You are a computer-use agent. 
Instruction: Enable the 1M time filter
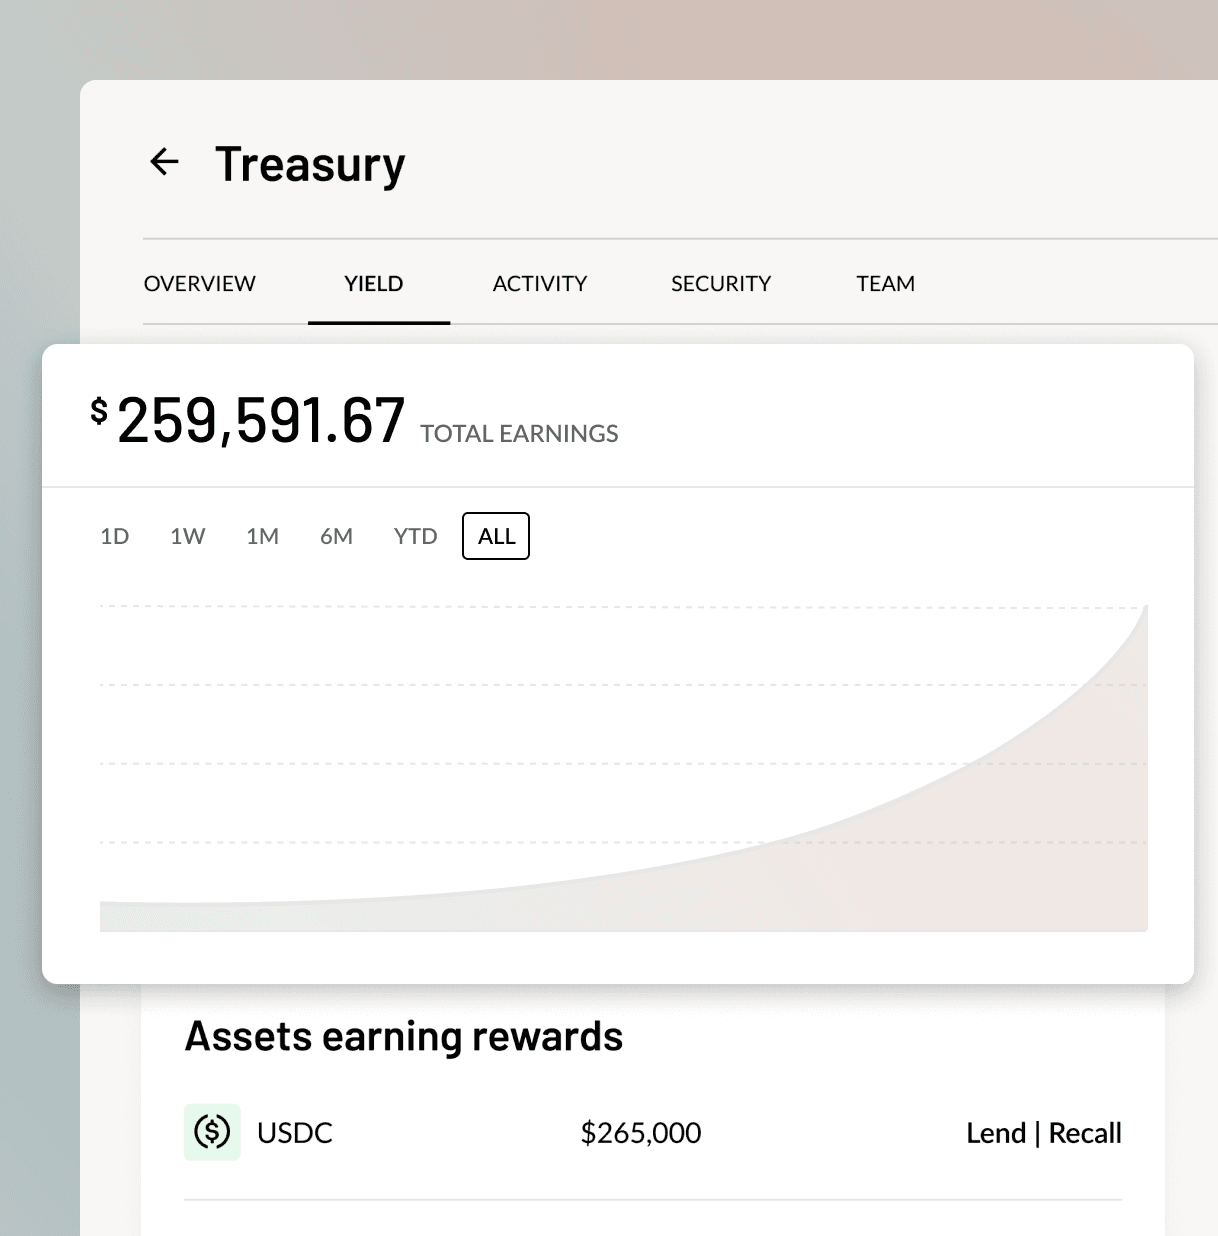click(x=262, y=536)
